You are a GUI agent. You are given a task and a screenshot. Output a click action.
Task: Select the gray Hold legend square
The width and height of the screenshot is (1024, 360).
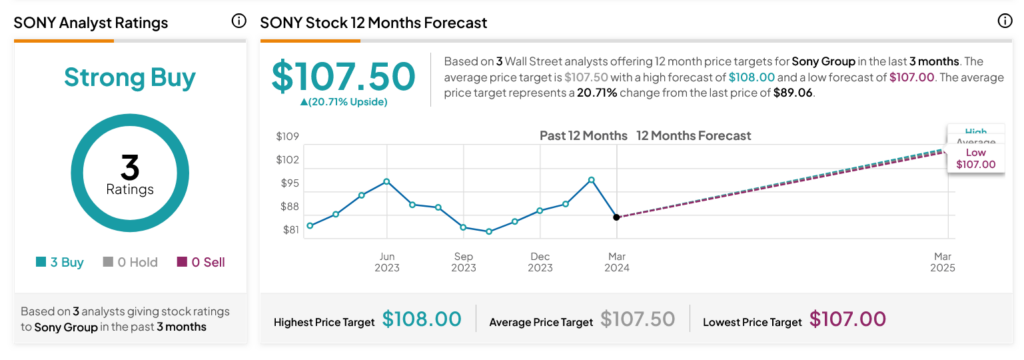point(108,263)
